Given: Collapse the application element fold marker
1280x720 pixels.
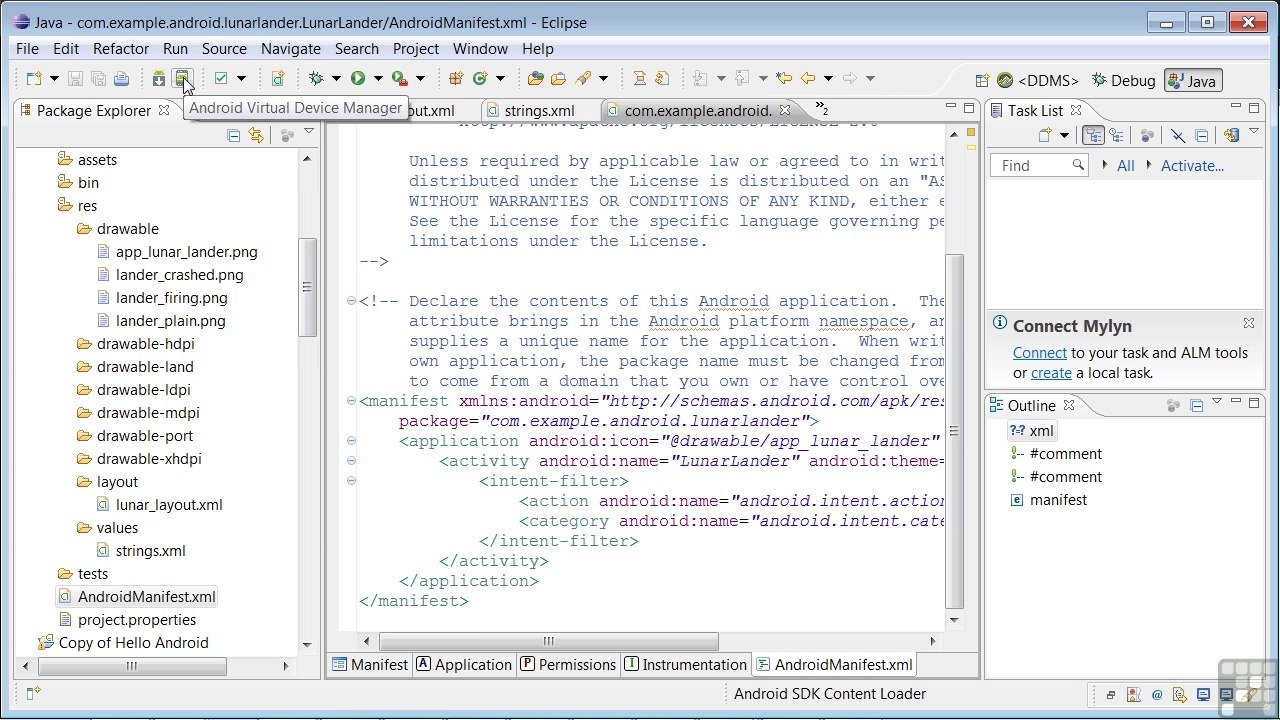Looking at the screenshot, I should [351, 441].
